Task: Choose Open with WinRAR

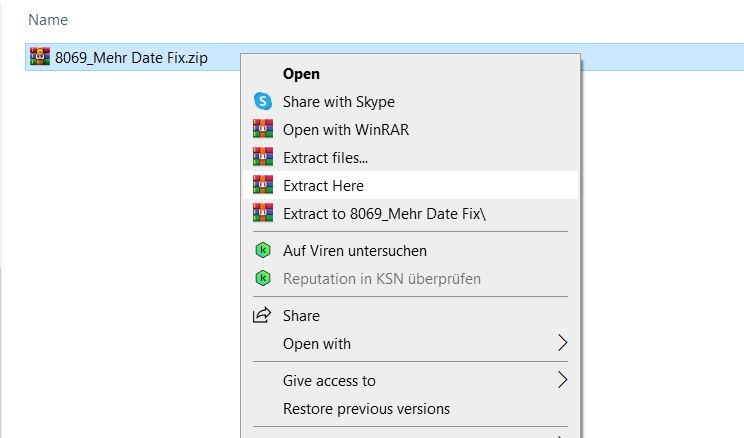Action: 345,129
